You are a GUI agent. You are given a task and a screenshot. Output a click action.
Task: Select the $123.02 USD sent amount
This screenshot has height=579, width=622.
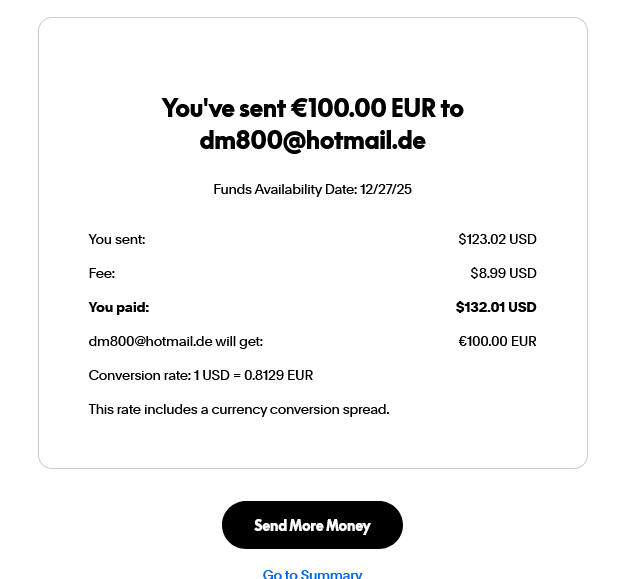point(497,239)
